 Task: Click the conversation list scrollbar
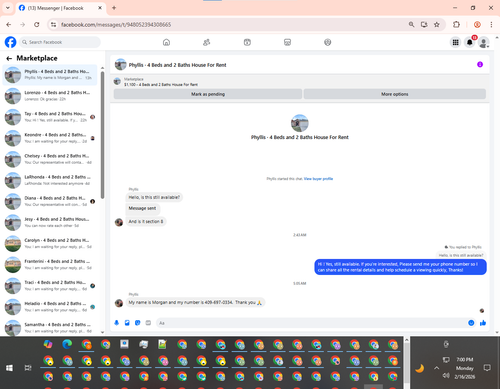coord(102,135)
